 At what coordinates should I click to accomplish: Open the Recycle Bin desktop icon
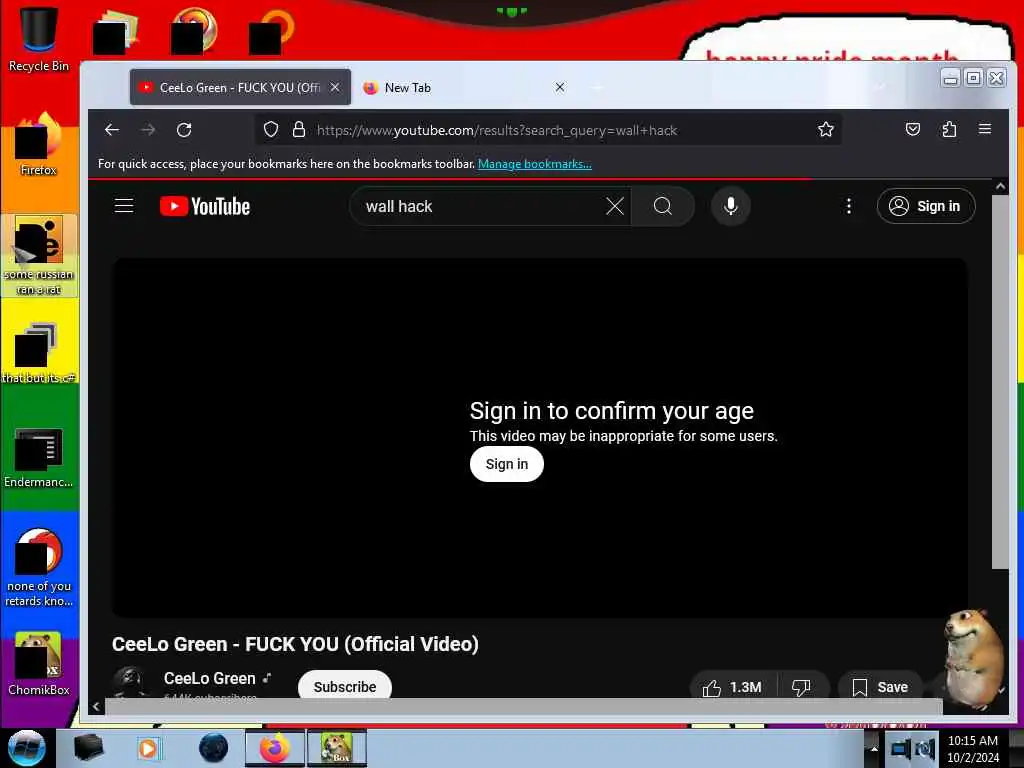[39, 40]
